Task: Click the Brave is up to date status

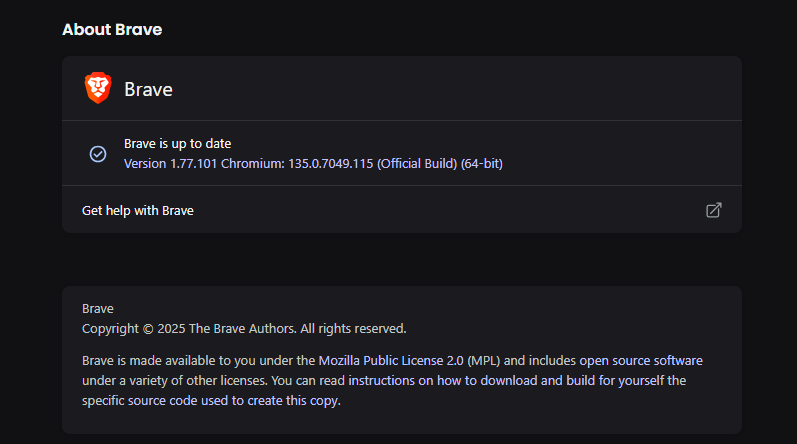Action: point(178,144)
